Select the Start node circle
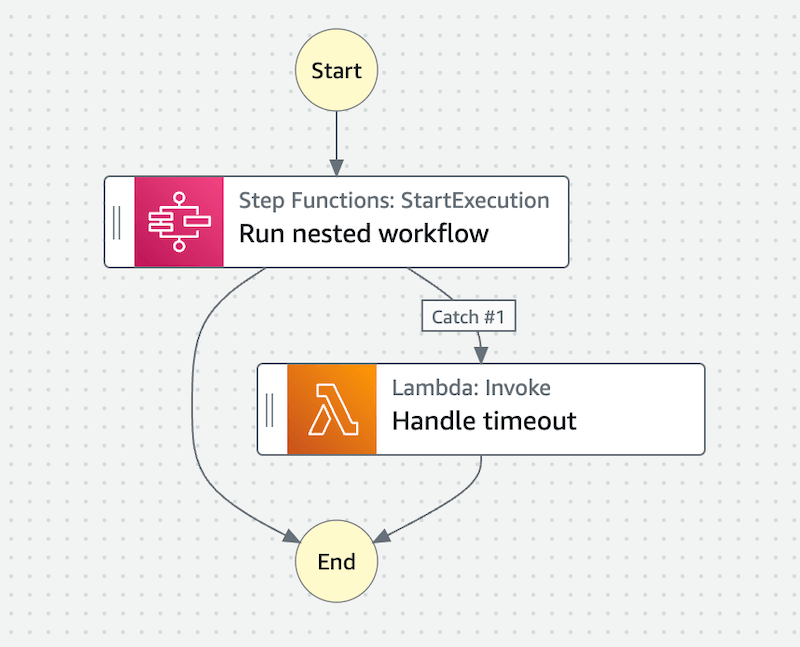Image resolution: width=800 pixels, height=647 pixels. [336, 71]
